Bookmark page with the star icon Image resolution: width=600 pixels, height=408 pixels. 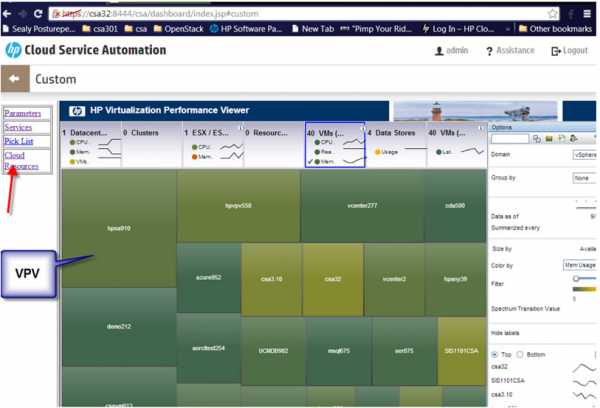pyautogui.click(x=552, y=14)
